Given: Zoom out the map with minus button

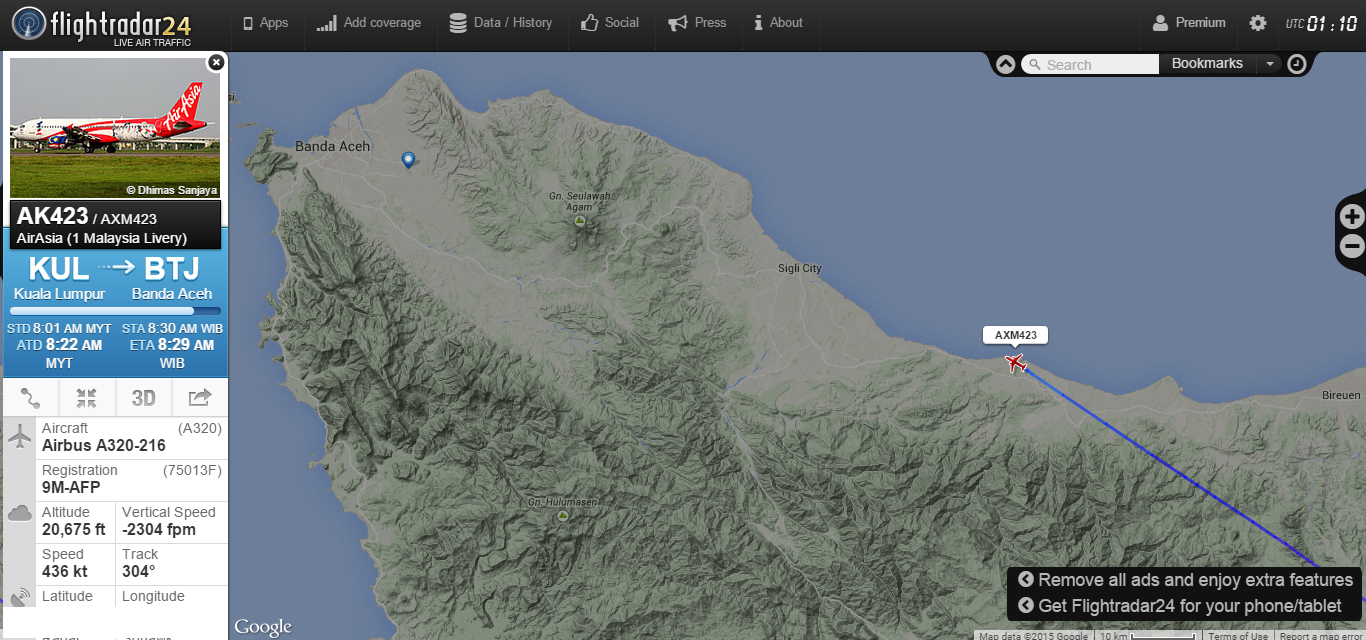Looking at the screenshot, I should pos(1352,246).
